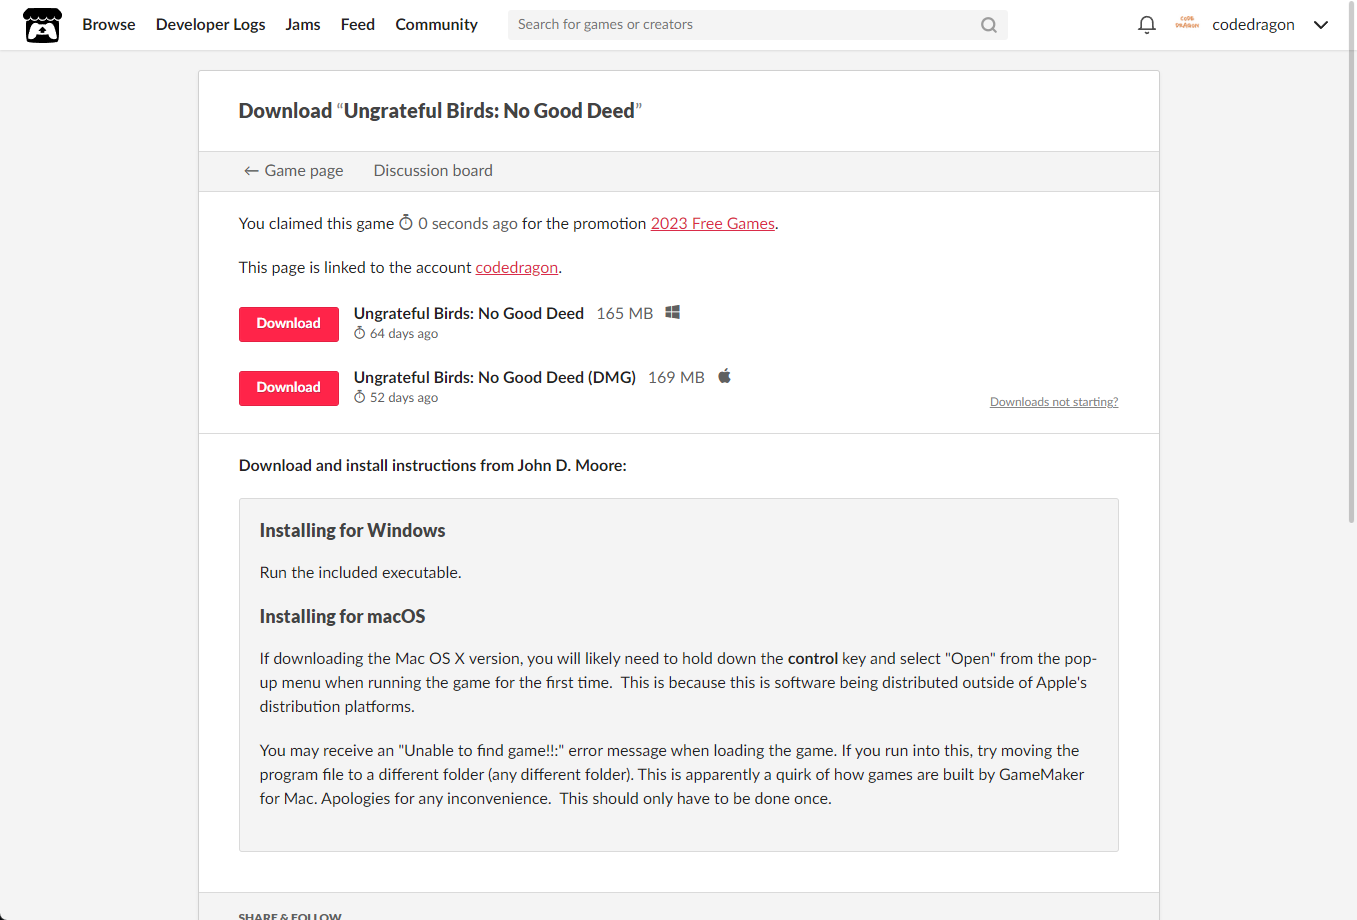
Task: Click the 64 days ago timestamp
Action: click(404, 334)
